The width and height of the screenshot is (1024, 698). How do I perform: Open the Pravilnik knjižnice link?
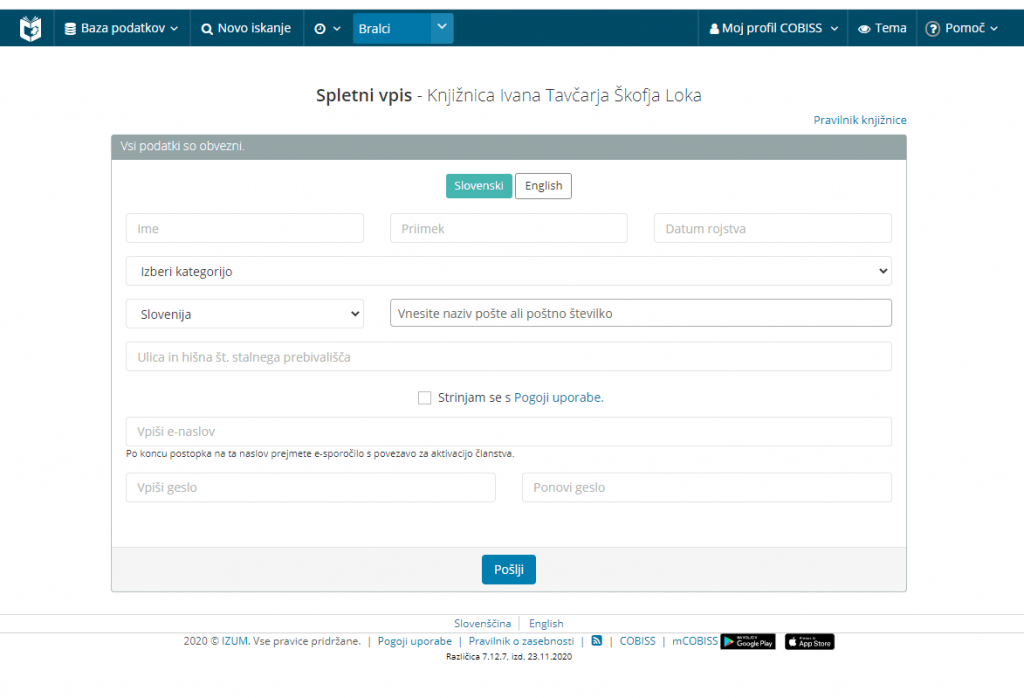click(x=859, y=120)
